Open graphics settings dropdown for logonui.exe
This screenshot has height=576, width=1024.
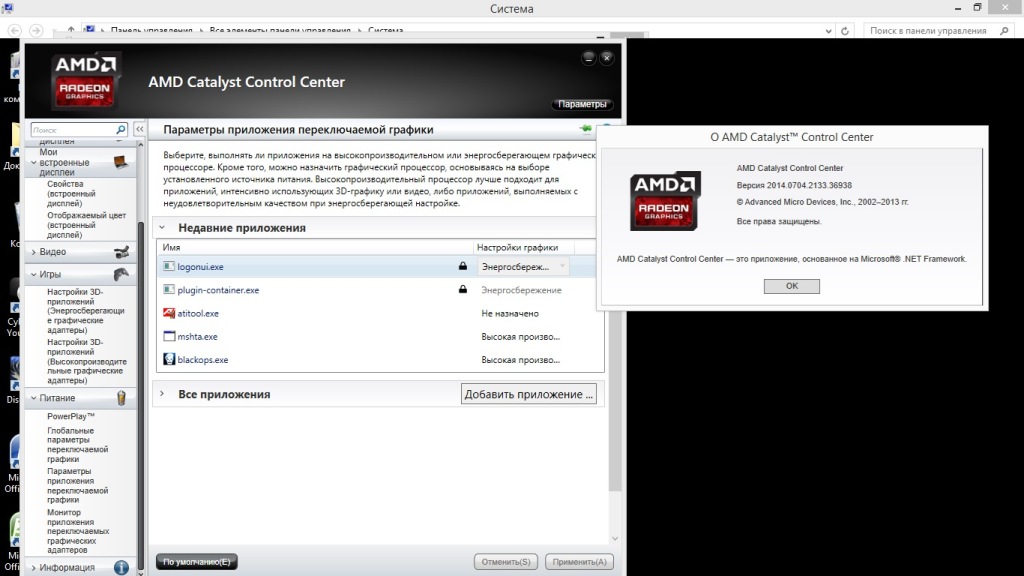pos(523,267)
